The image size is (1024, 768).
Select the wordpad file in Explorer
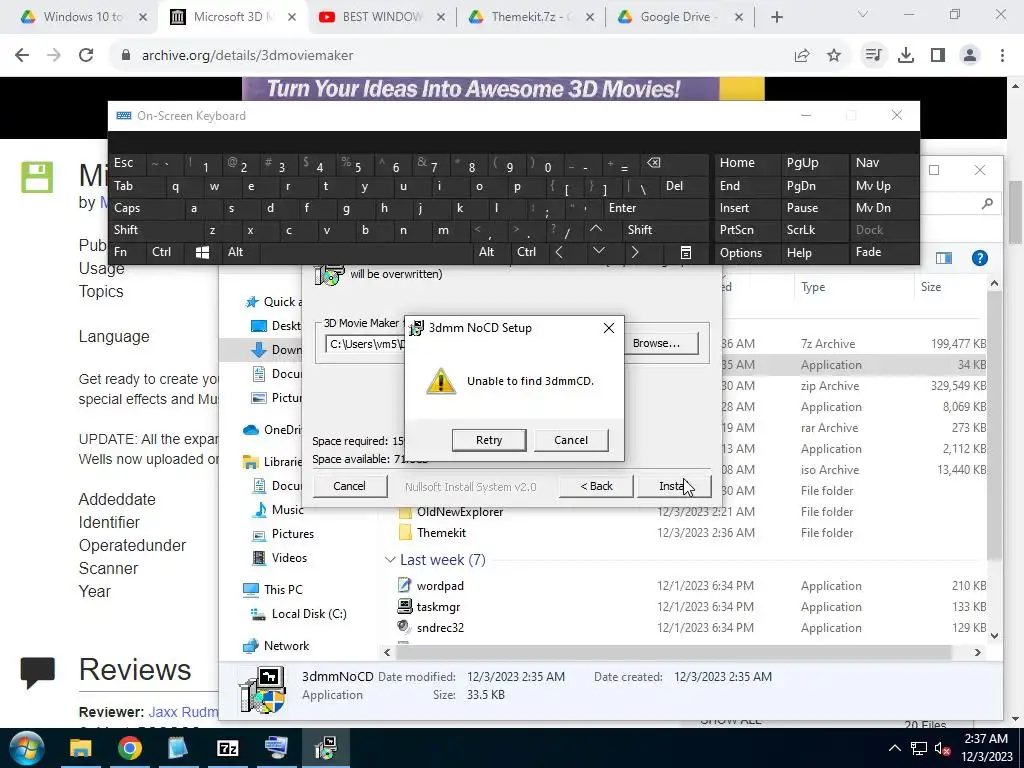440,586
